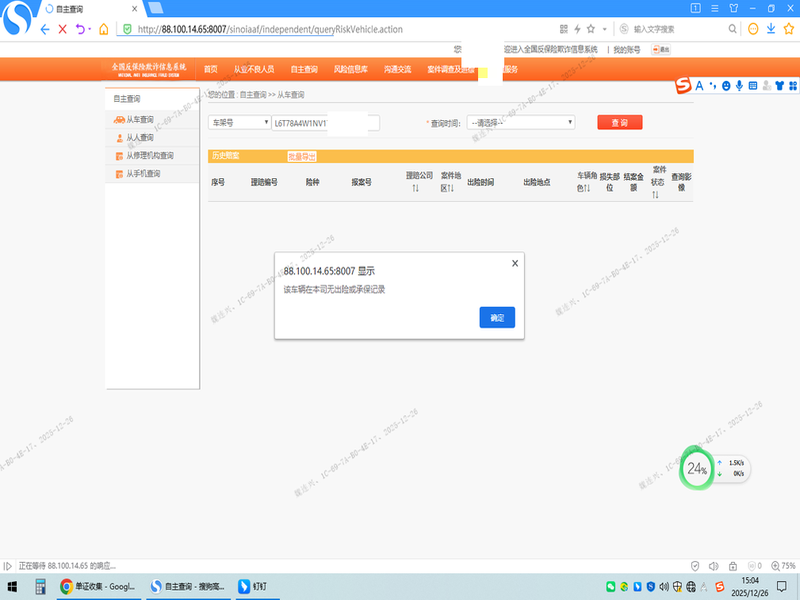Click the star bookmark icon in address bar
This screenshot has width=800, height=600.
tap(591, 29)
